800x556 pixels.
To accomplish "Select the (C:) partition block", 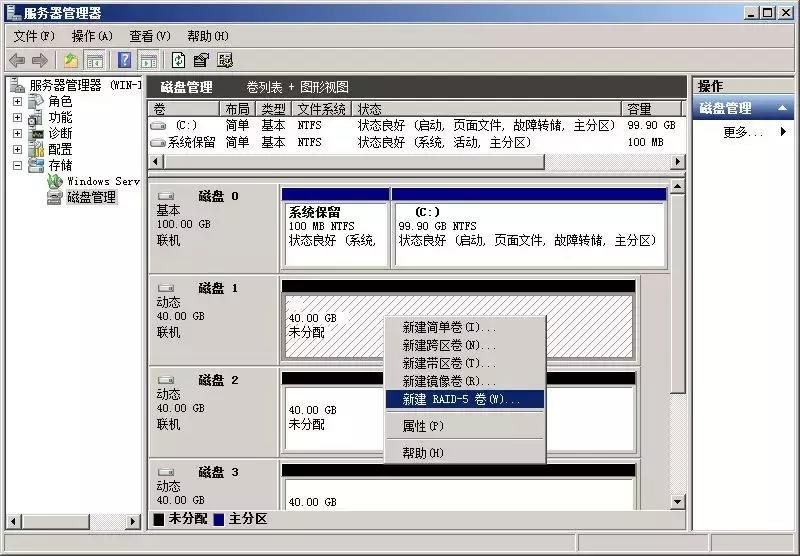I will (529, 229).
